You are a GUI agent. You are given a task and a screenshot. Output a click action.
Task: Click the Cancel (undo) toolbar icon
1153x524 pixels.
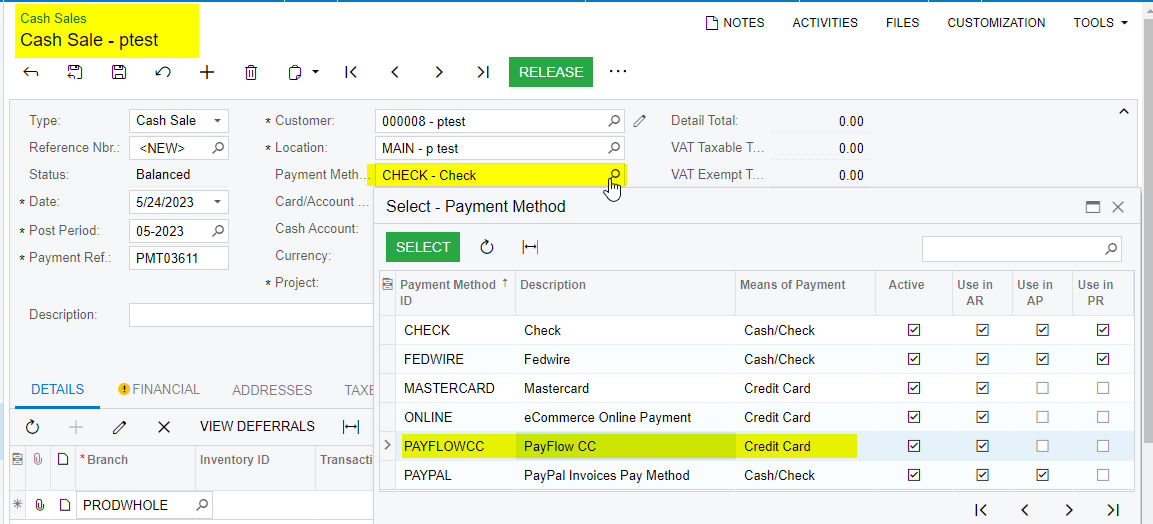163,72
